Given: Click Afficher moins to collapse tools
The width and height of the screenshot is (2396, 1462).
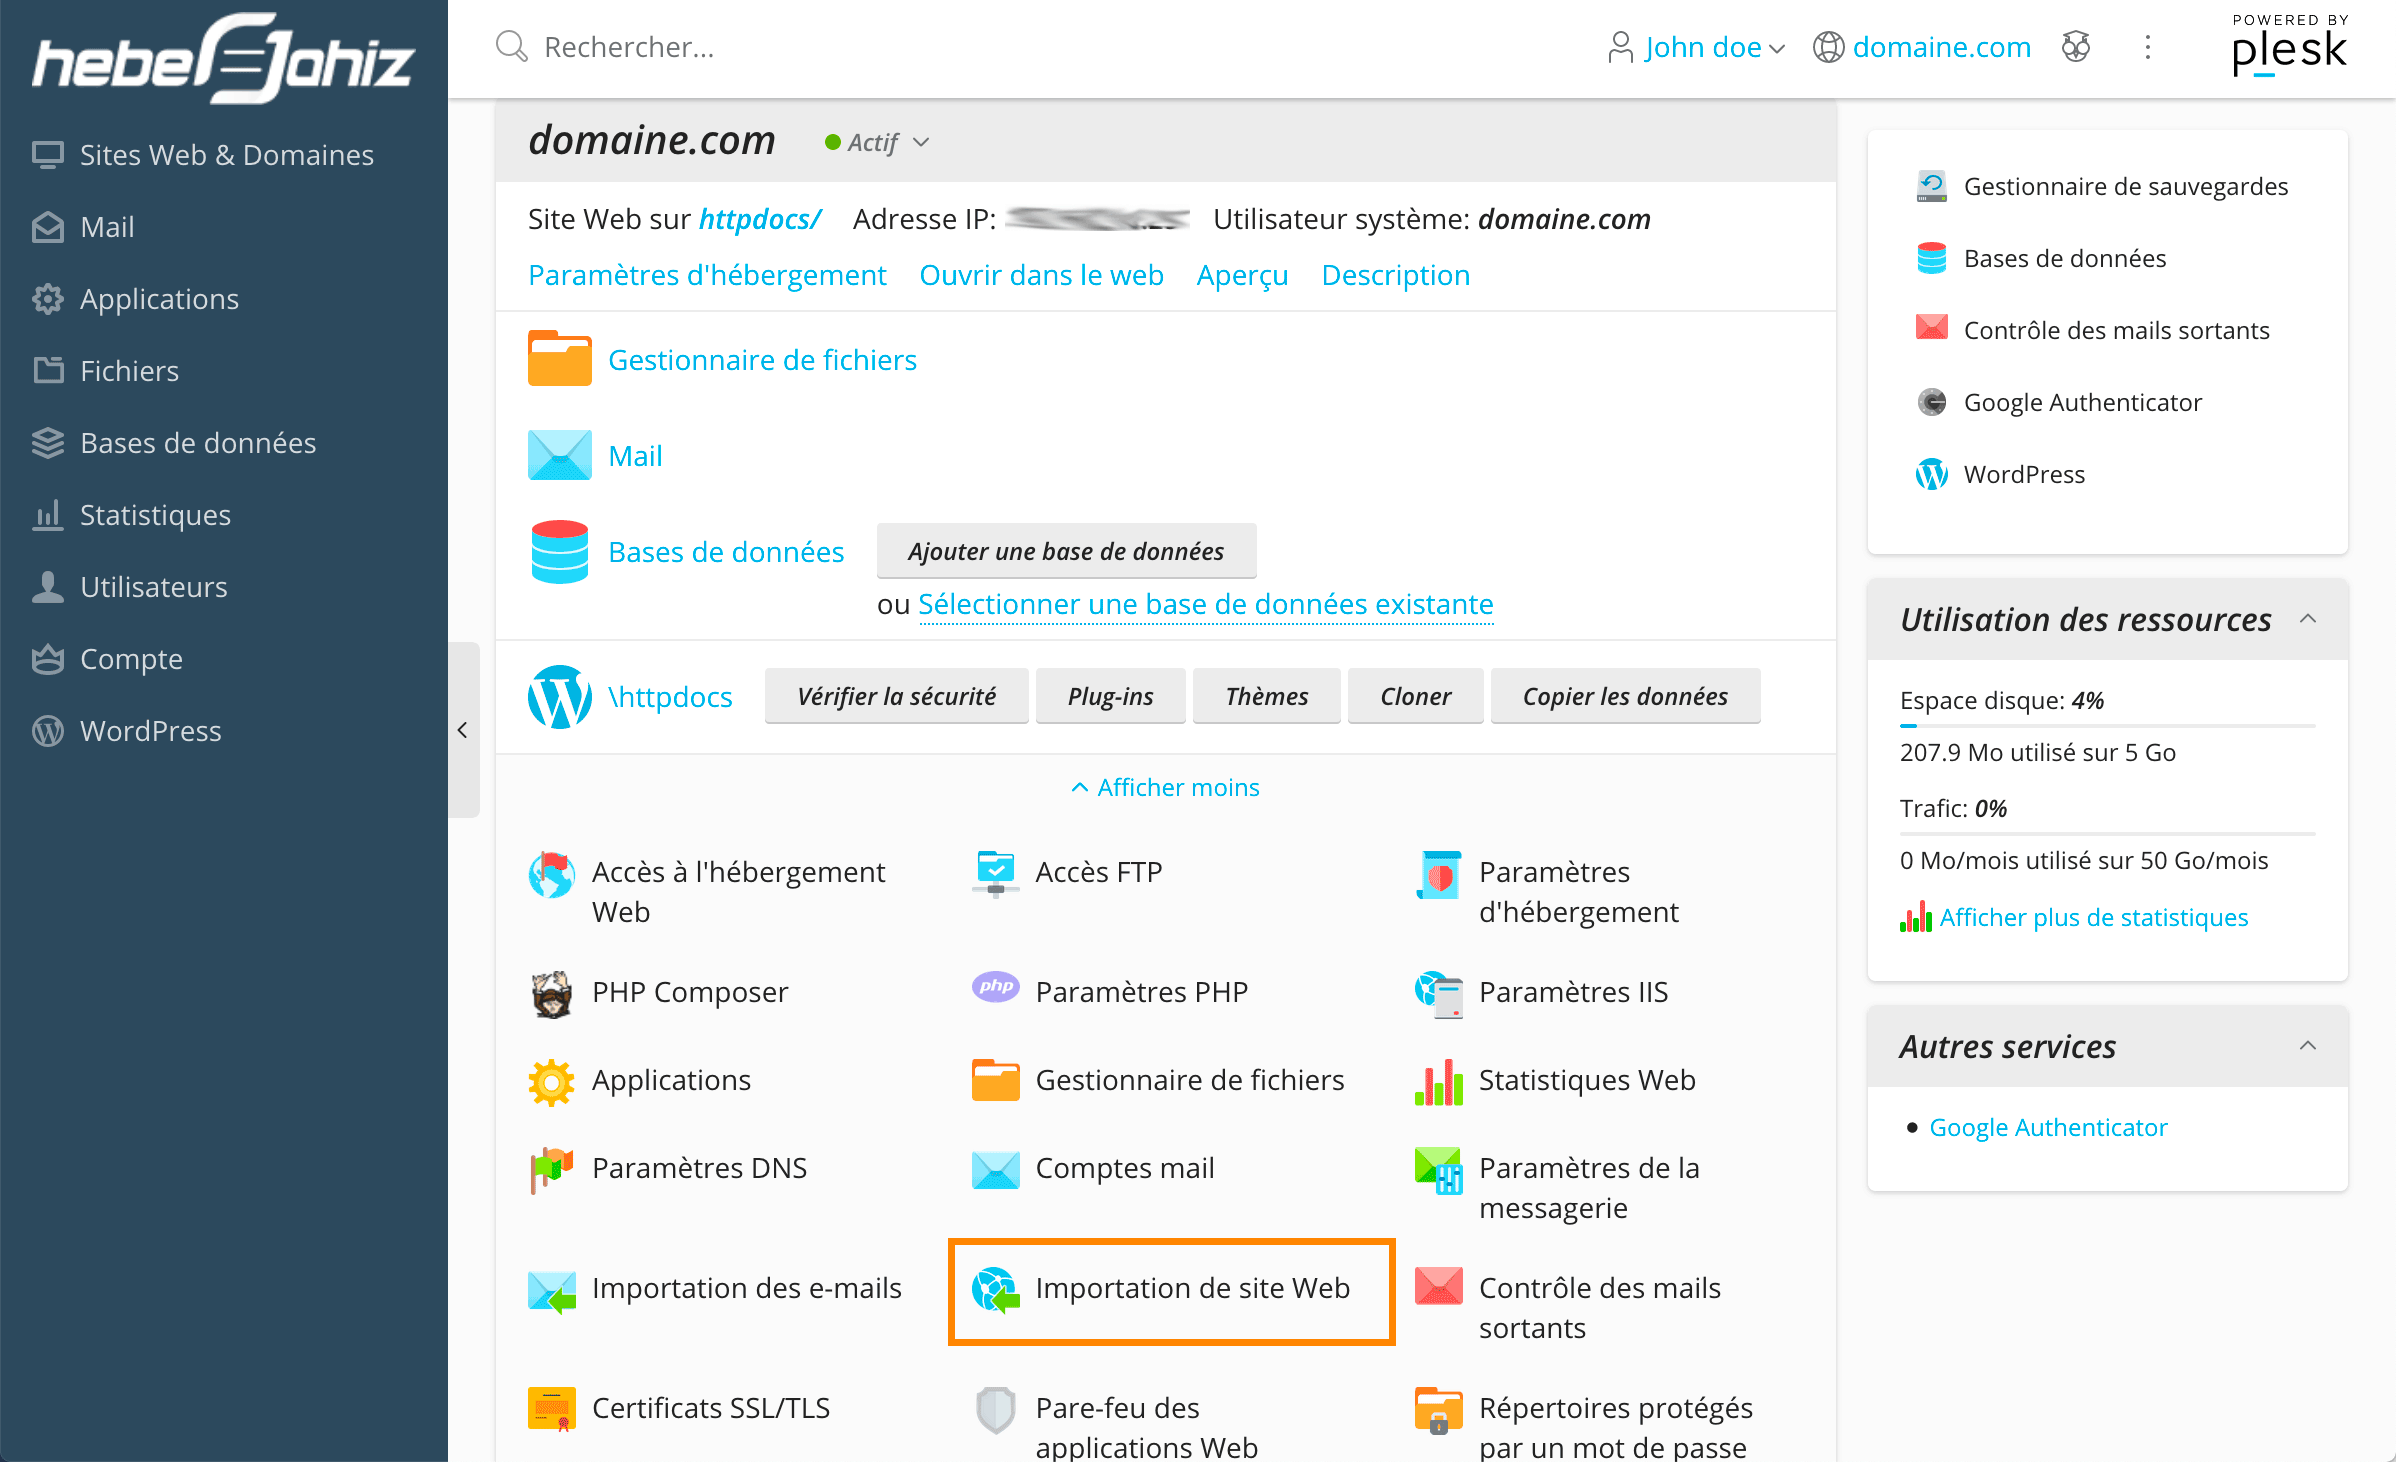Looking at the screenshot, I should click(x=1165, y=787).
